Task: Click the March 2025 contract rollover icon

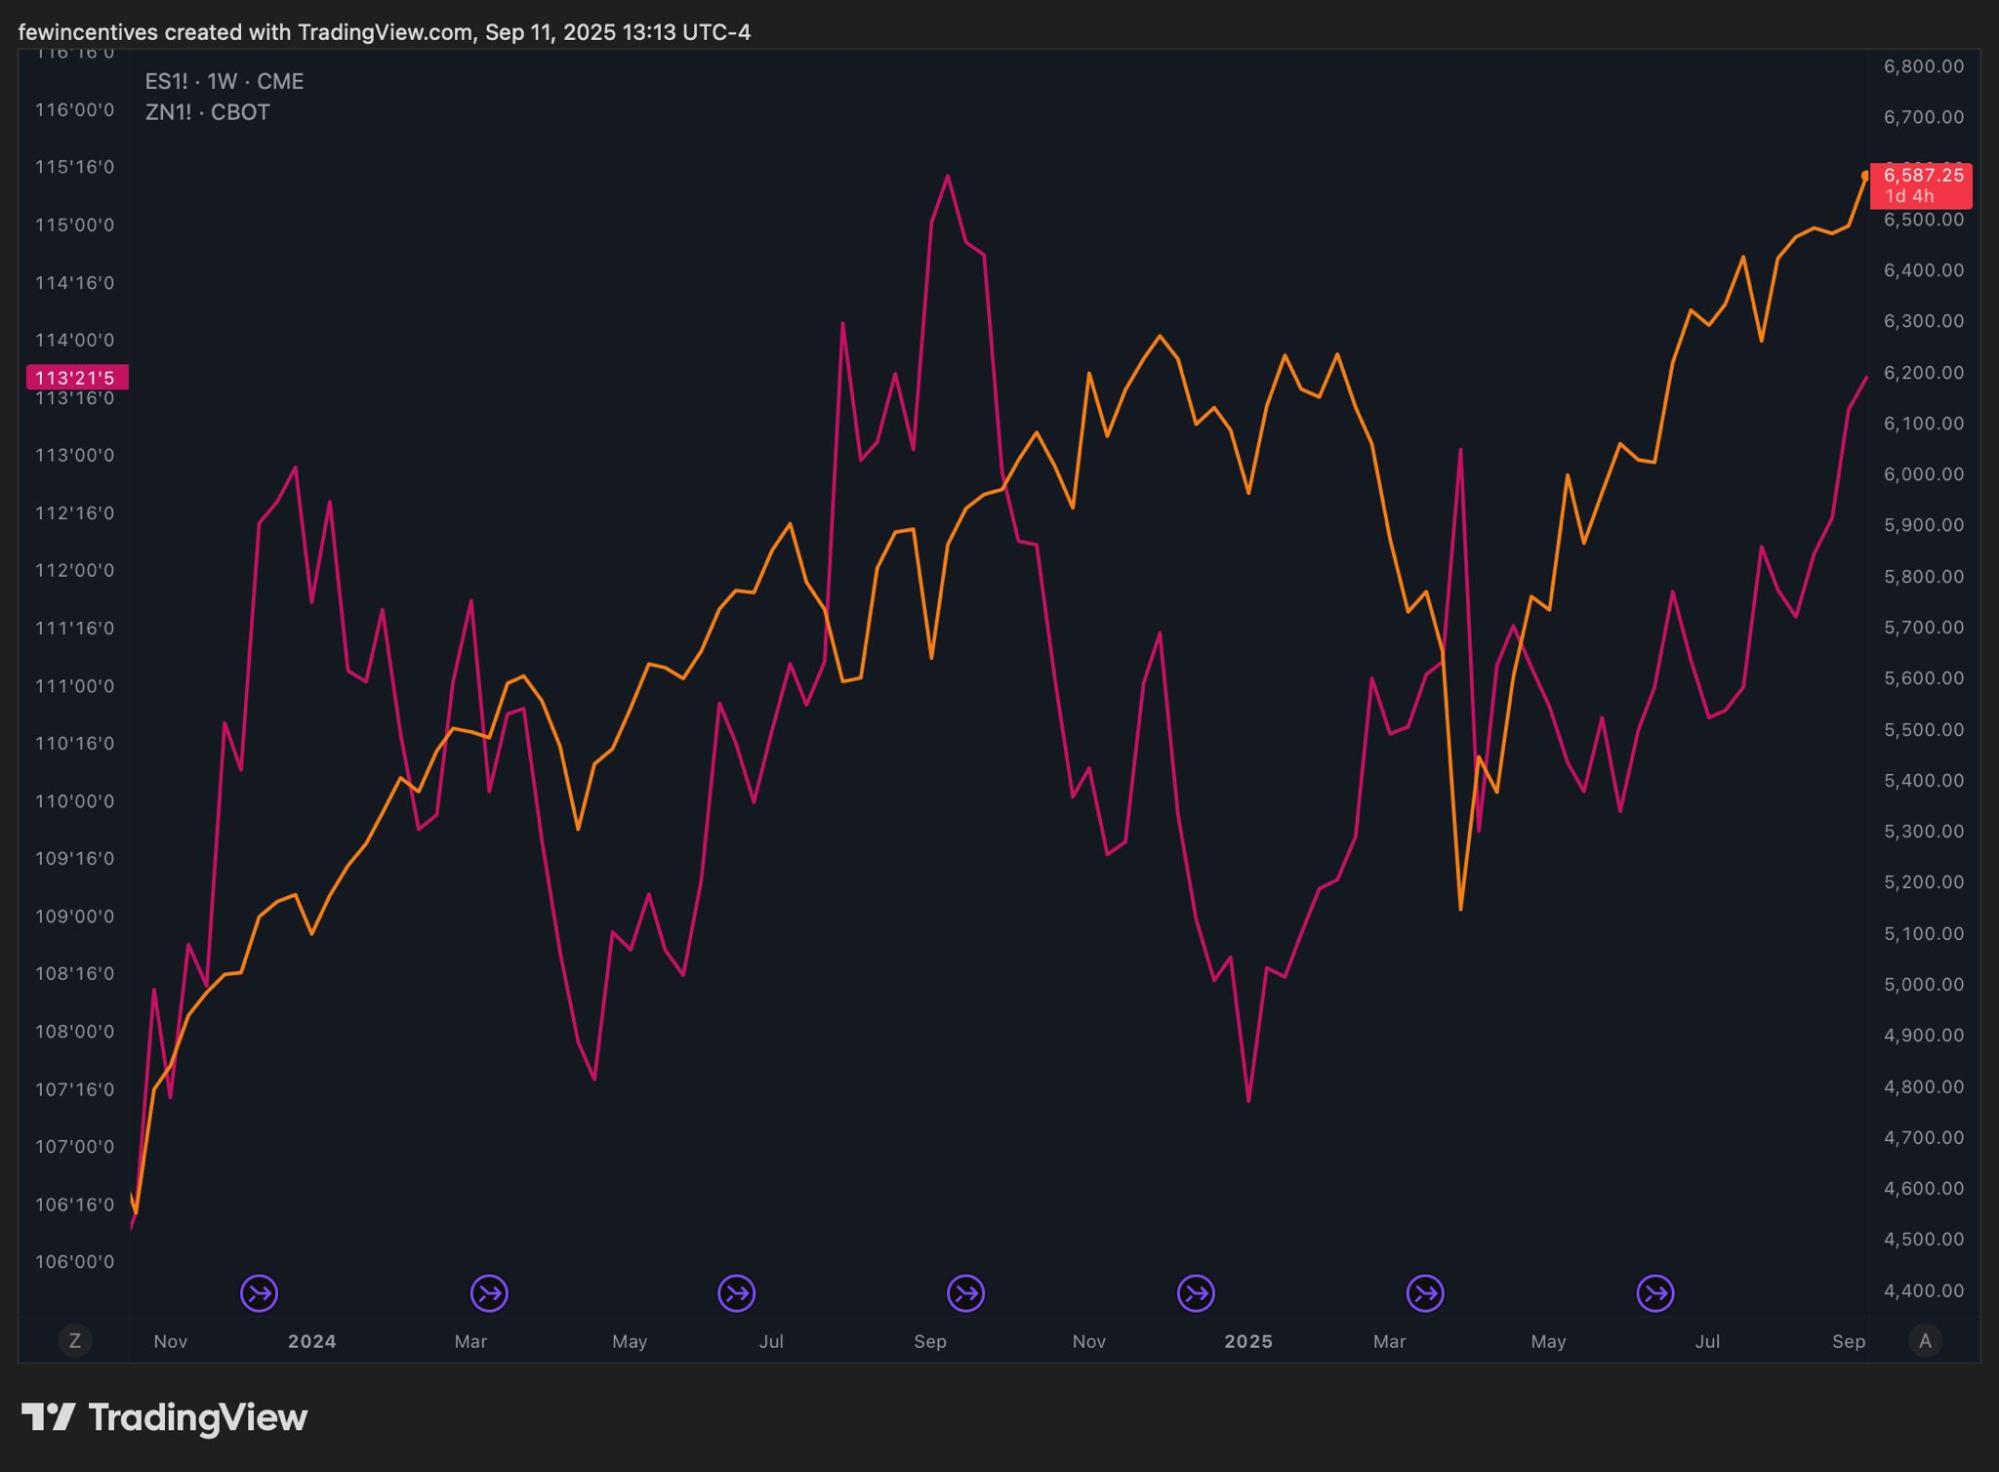Action: [x=1425, y=1293]
